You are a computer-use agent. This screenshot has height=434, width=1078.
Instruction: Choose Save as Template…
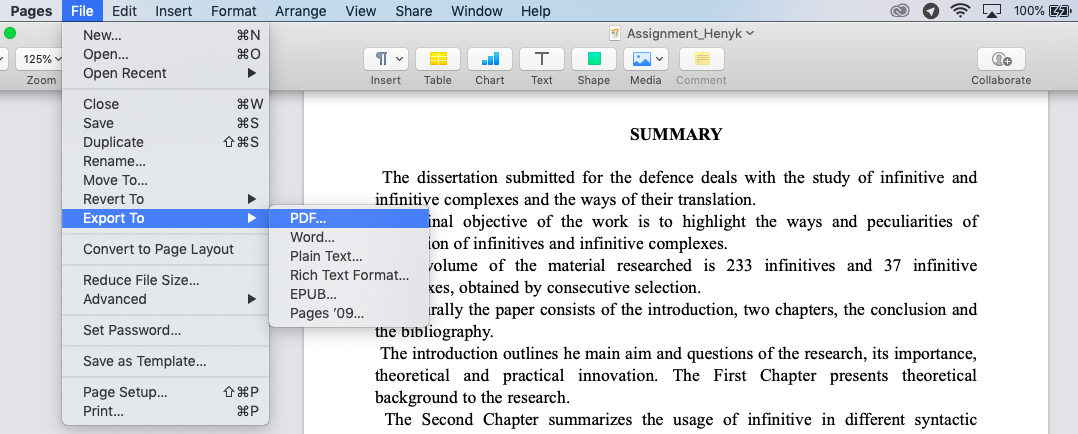[x=165, y=361]
